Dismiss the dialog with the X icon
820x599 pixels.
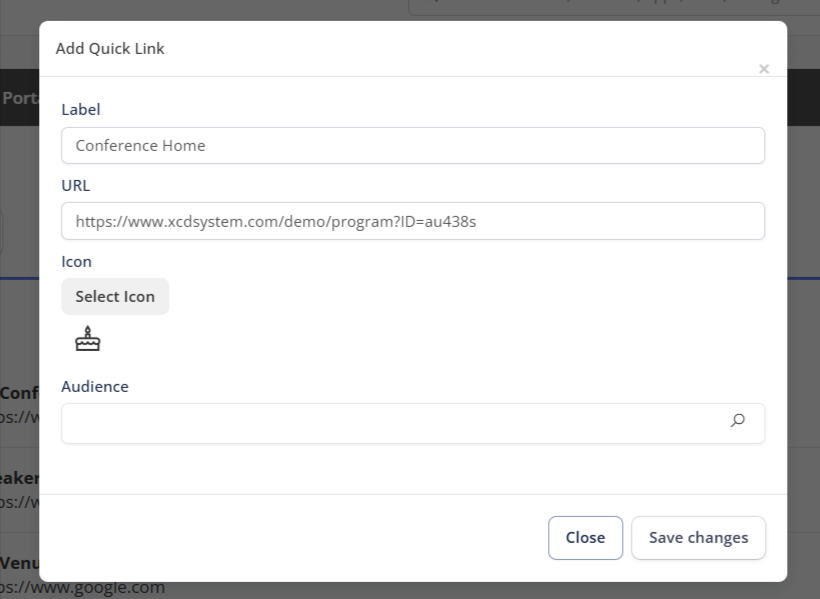[x=764, y=69]
